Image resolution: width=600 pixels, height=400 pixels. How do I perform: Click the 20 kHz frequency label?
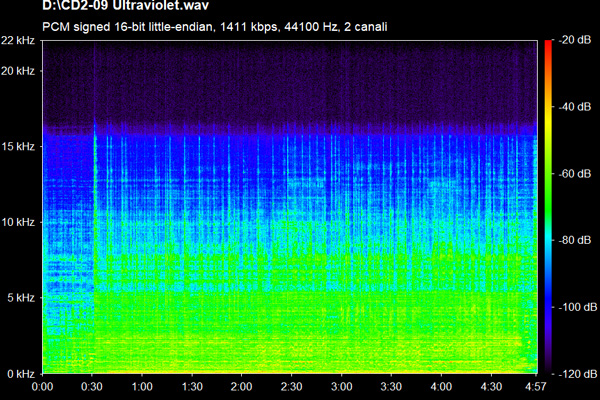[18, 71]
